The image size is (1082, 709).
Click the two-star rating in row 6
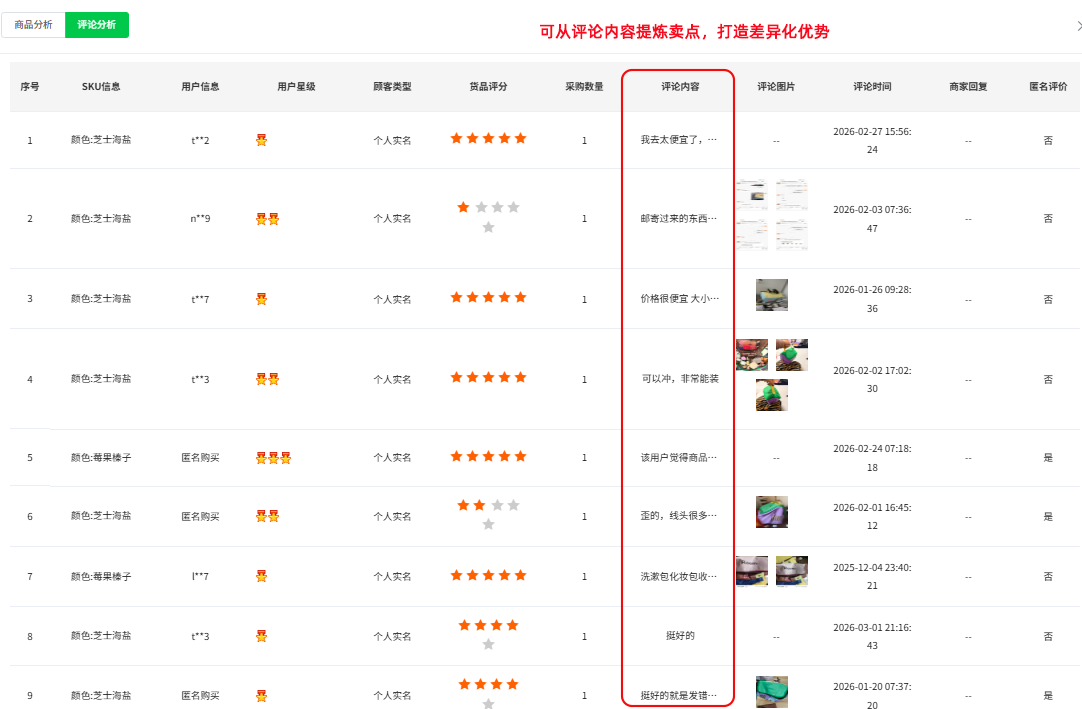pyautogui.click(x=469, y=504)
